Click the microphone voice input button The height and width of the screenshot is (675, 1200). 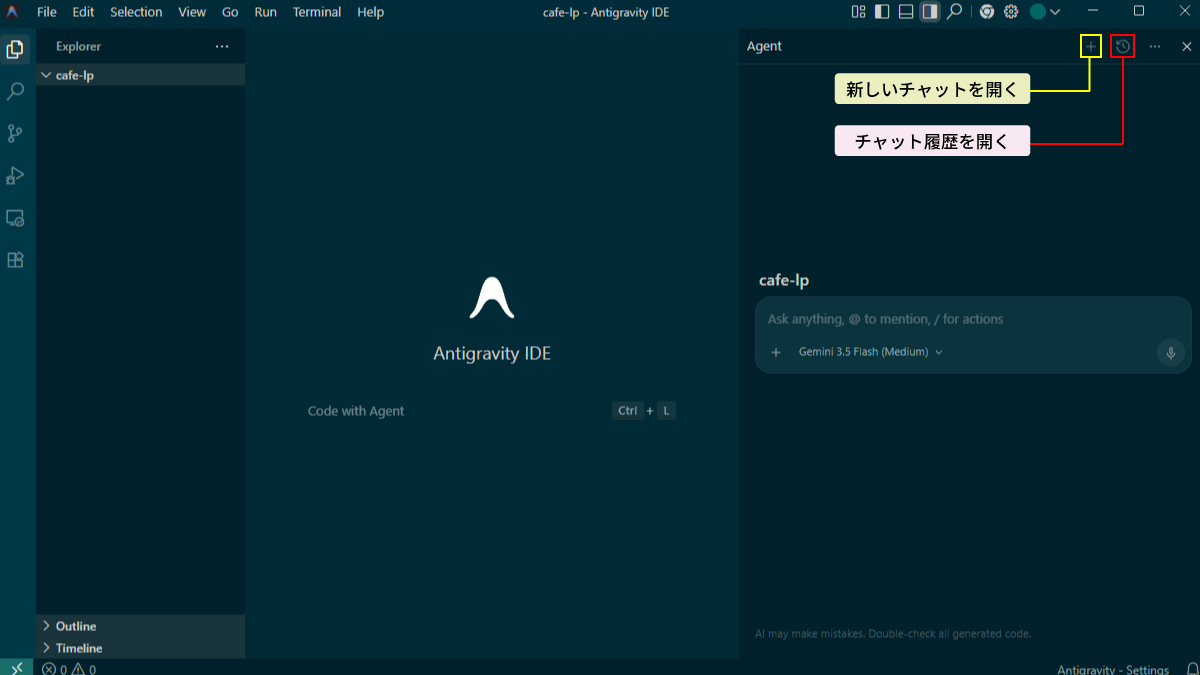(1171, 352)
